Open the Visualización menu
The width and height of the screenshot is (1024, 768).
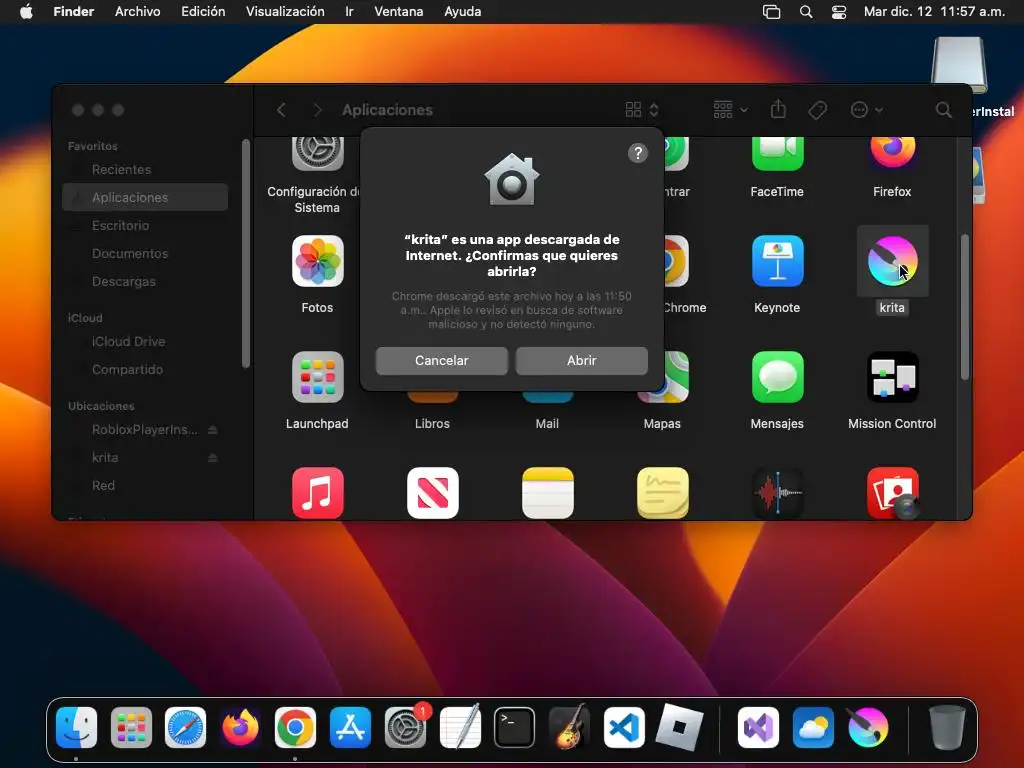(x=285, y=11)
